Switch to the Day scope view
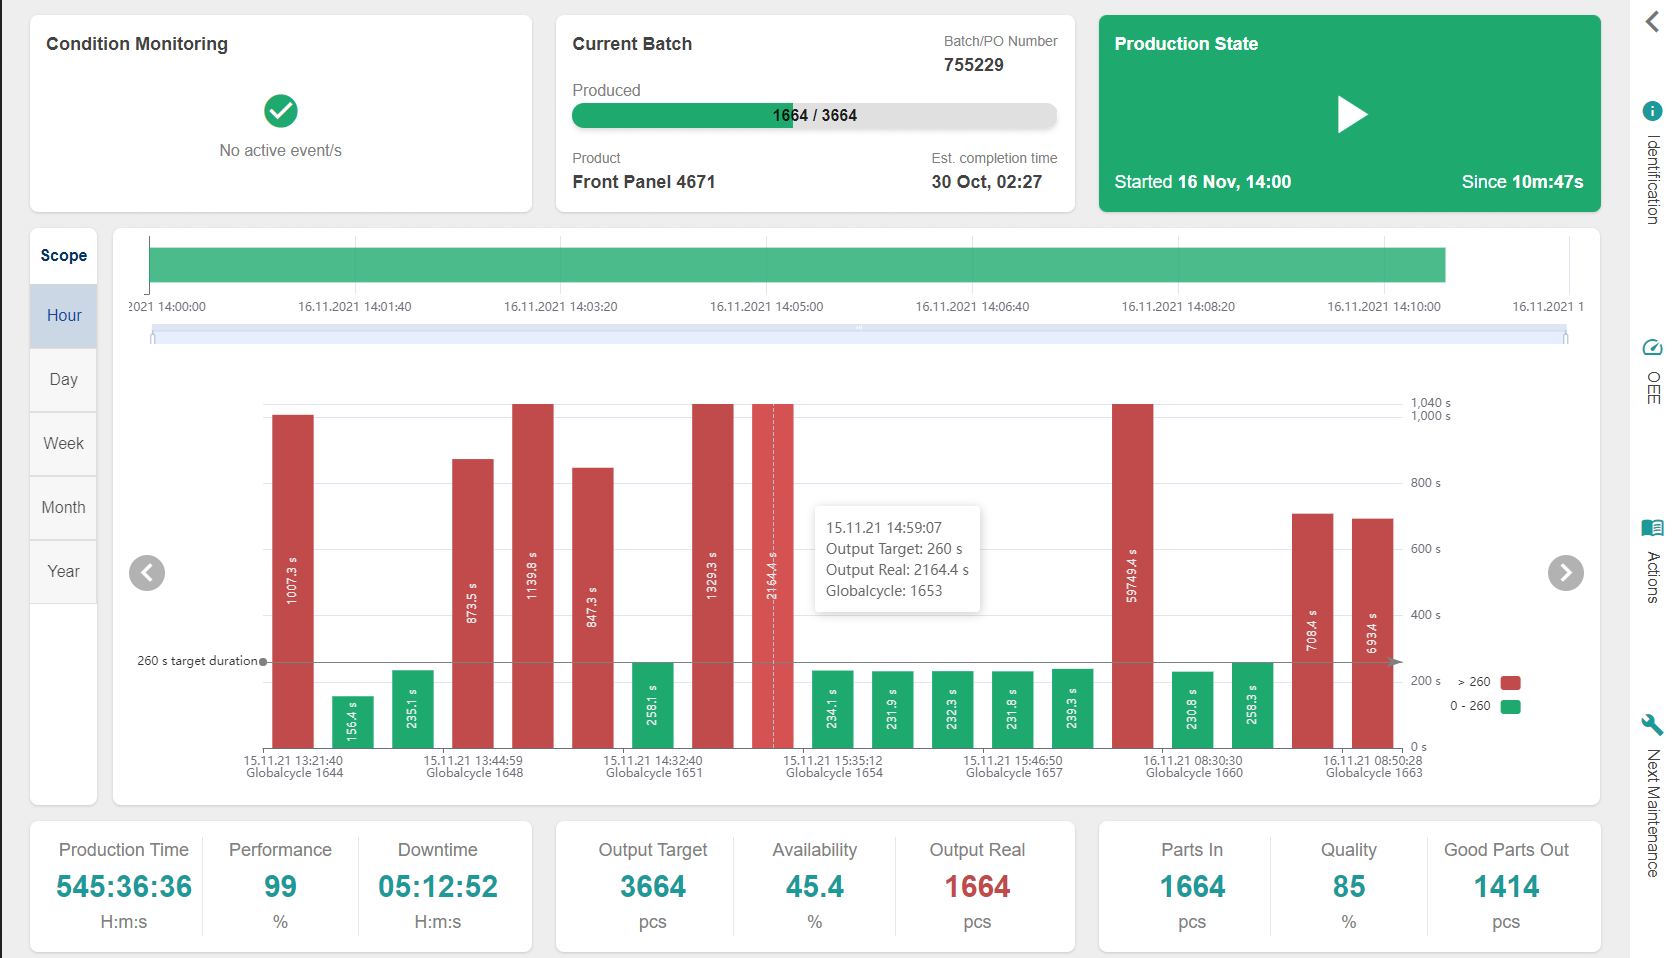Image resolution: width=1672 pixels, height=958 pixels. [63, 379]
